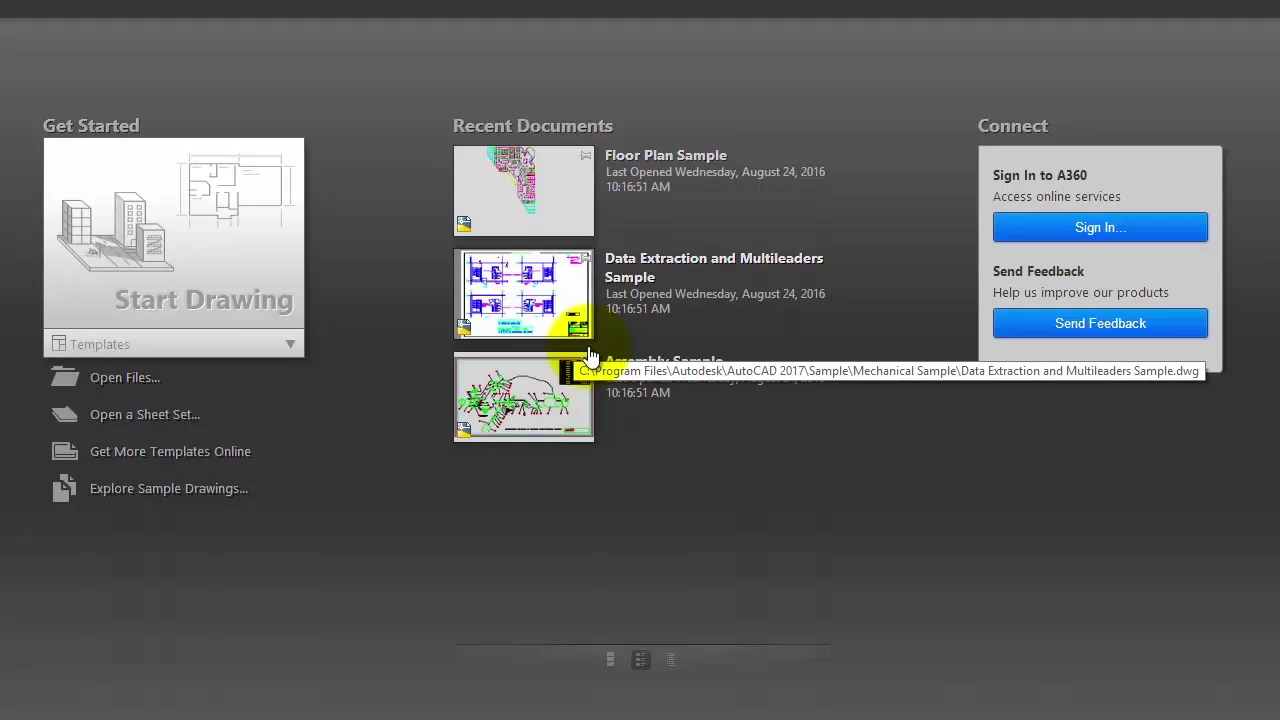
Task: Click the Data Extraction and Multileaders Sample title
Action: (714, 268)
